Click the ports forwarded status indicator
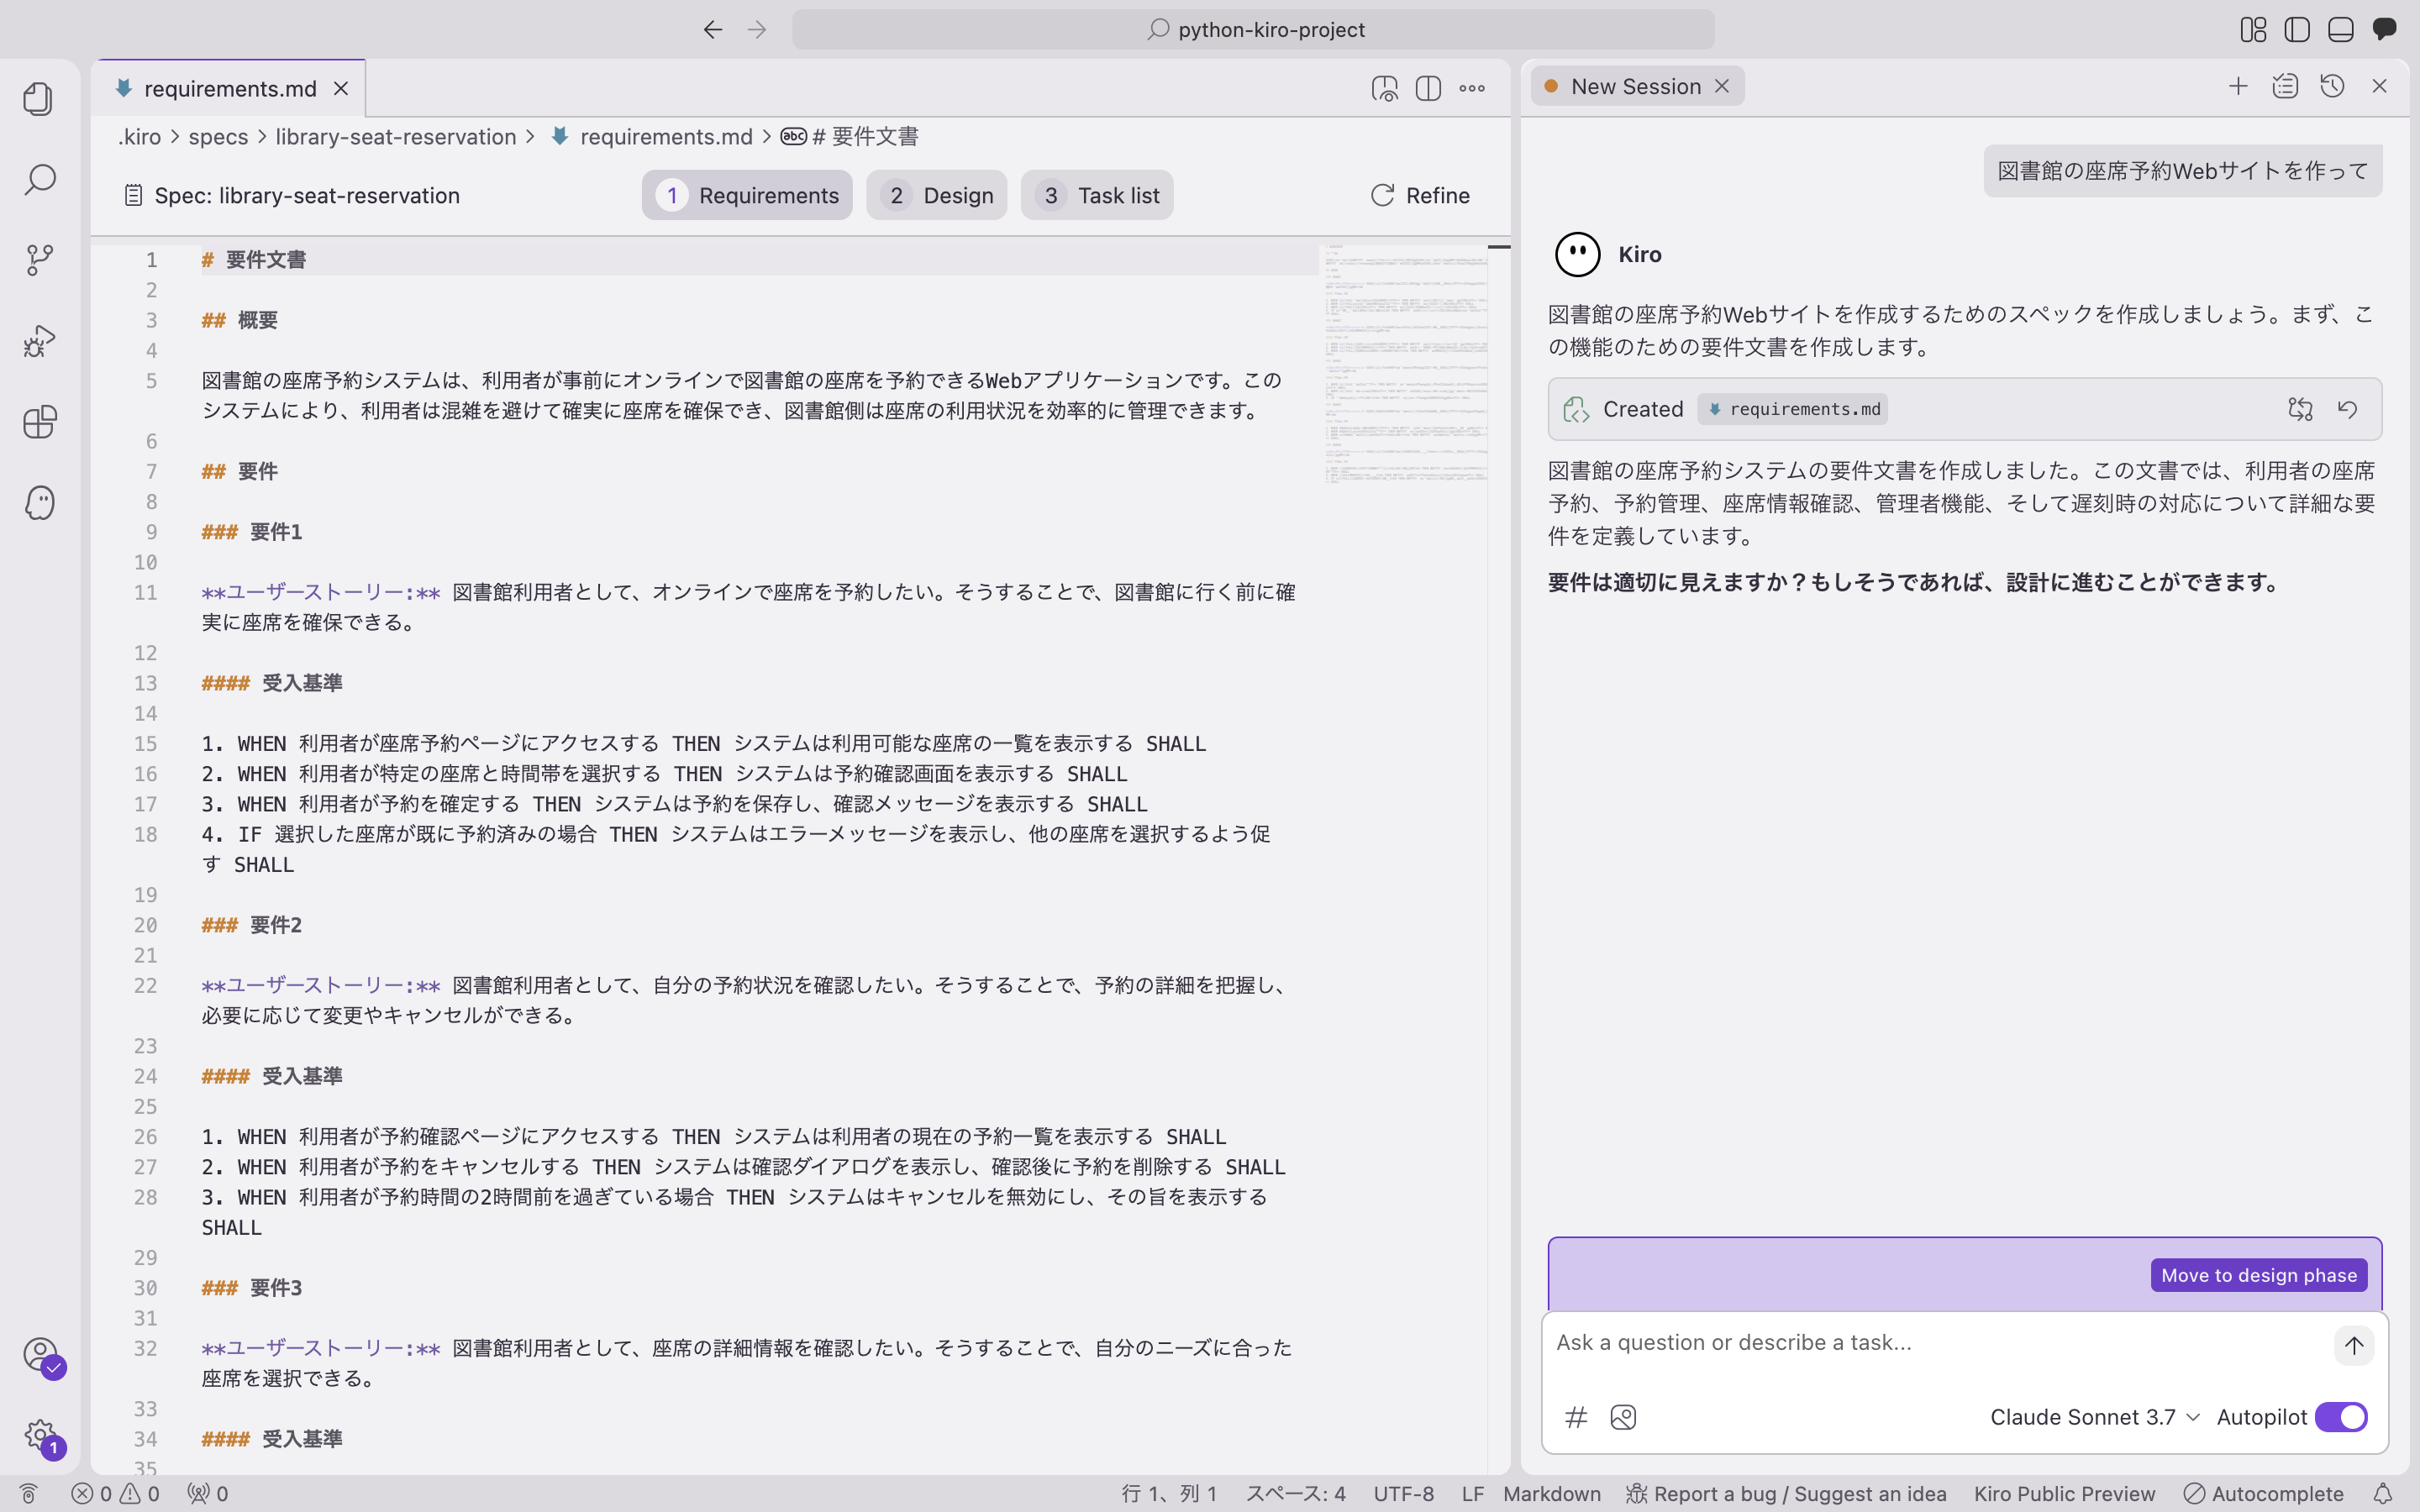The image size is (2420, 1512). coord(208,1494)
